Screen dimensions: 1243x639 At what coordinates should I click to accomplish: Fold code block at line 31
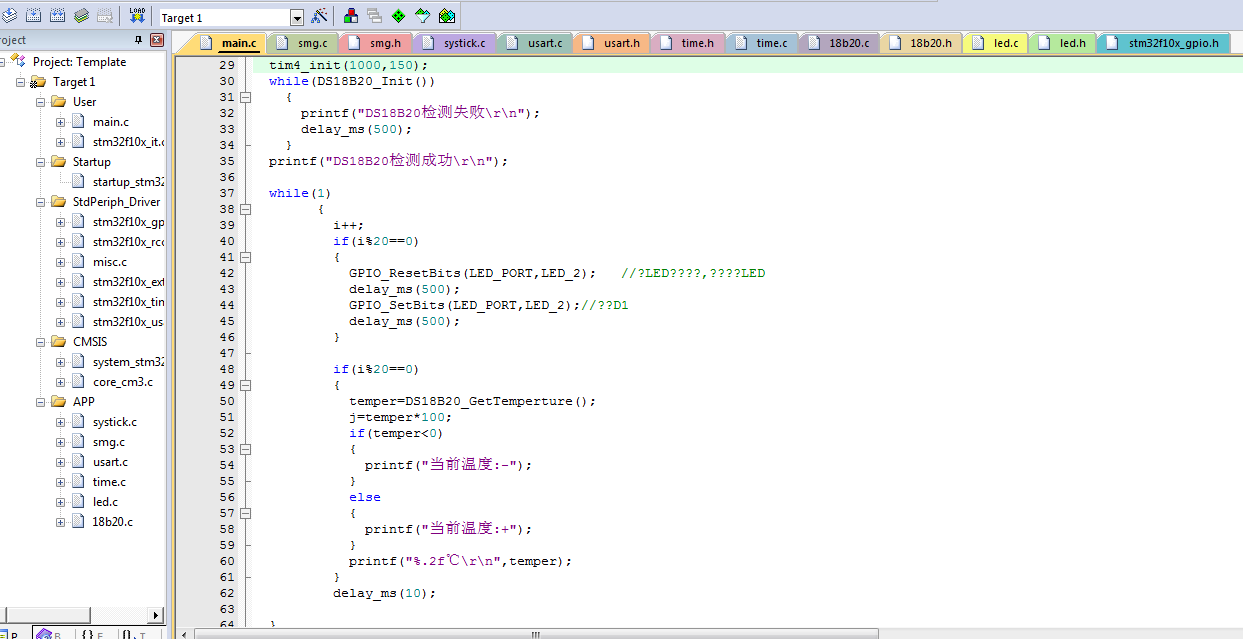[x=245, y=97]
